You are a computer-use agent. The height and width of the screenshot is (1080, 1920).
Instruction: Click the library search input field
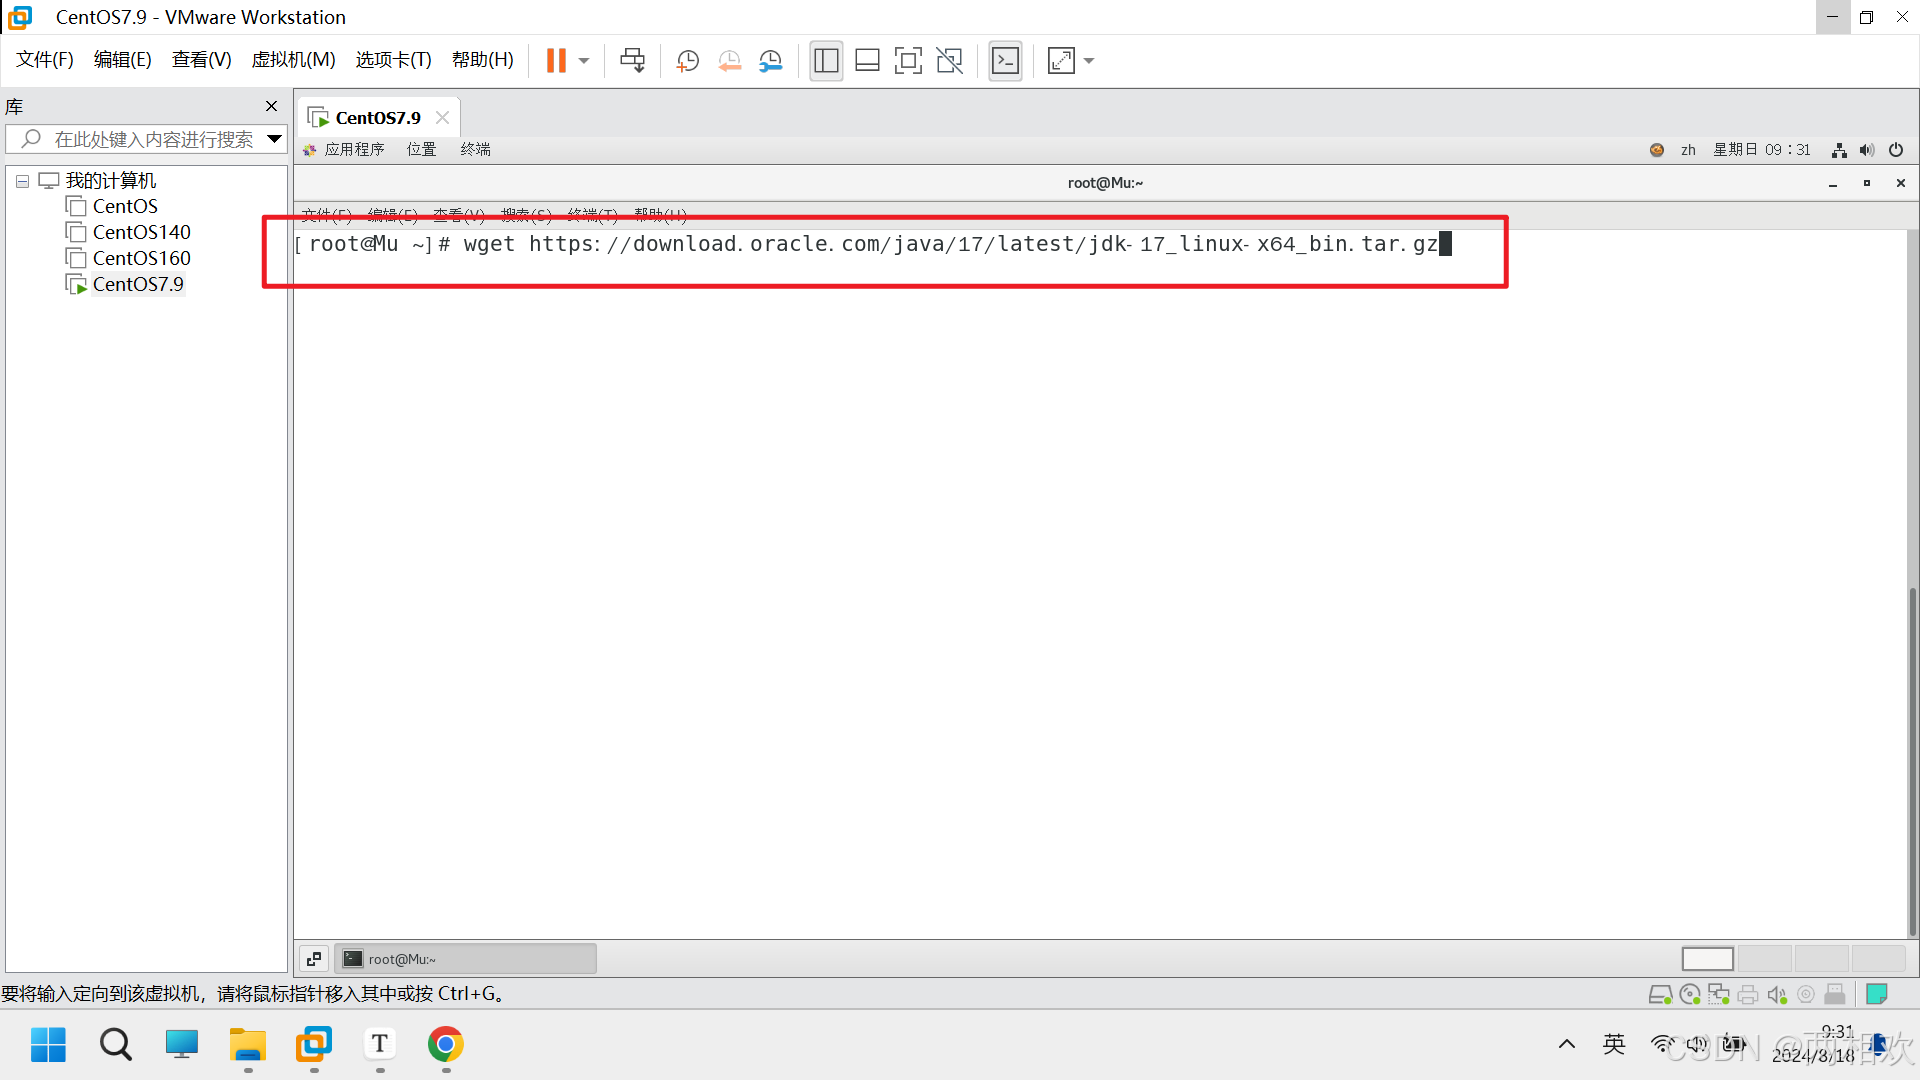[x=152, y=139]
